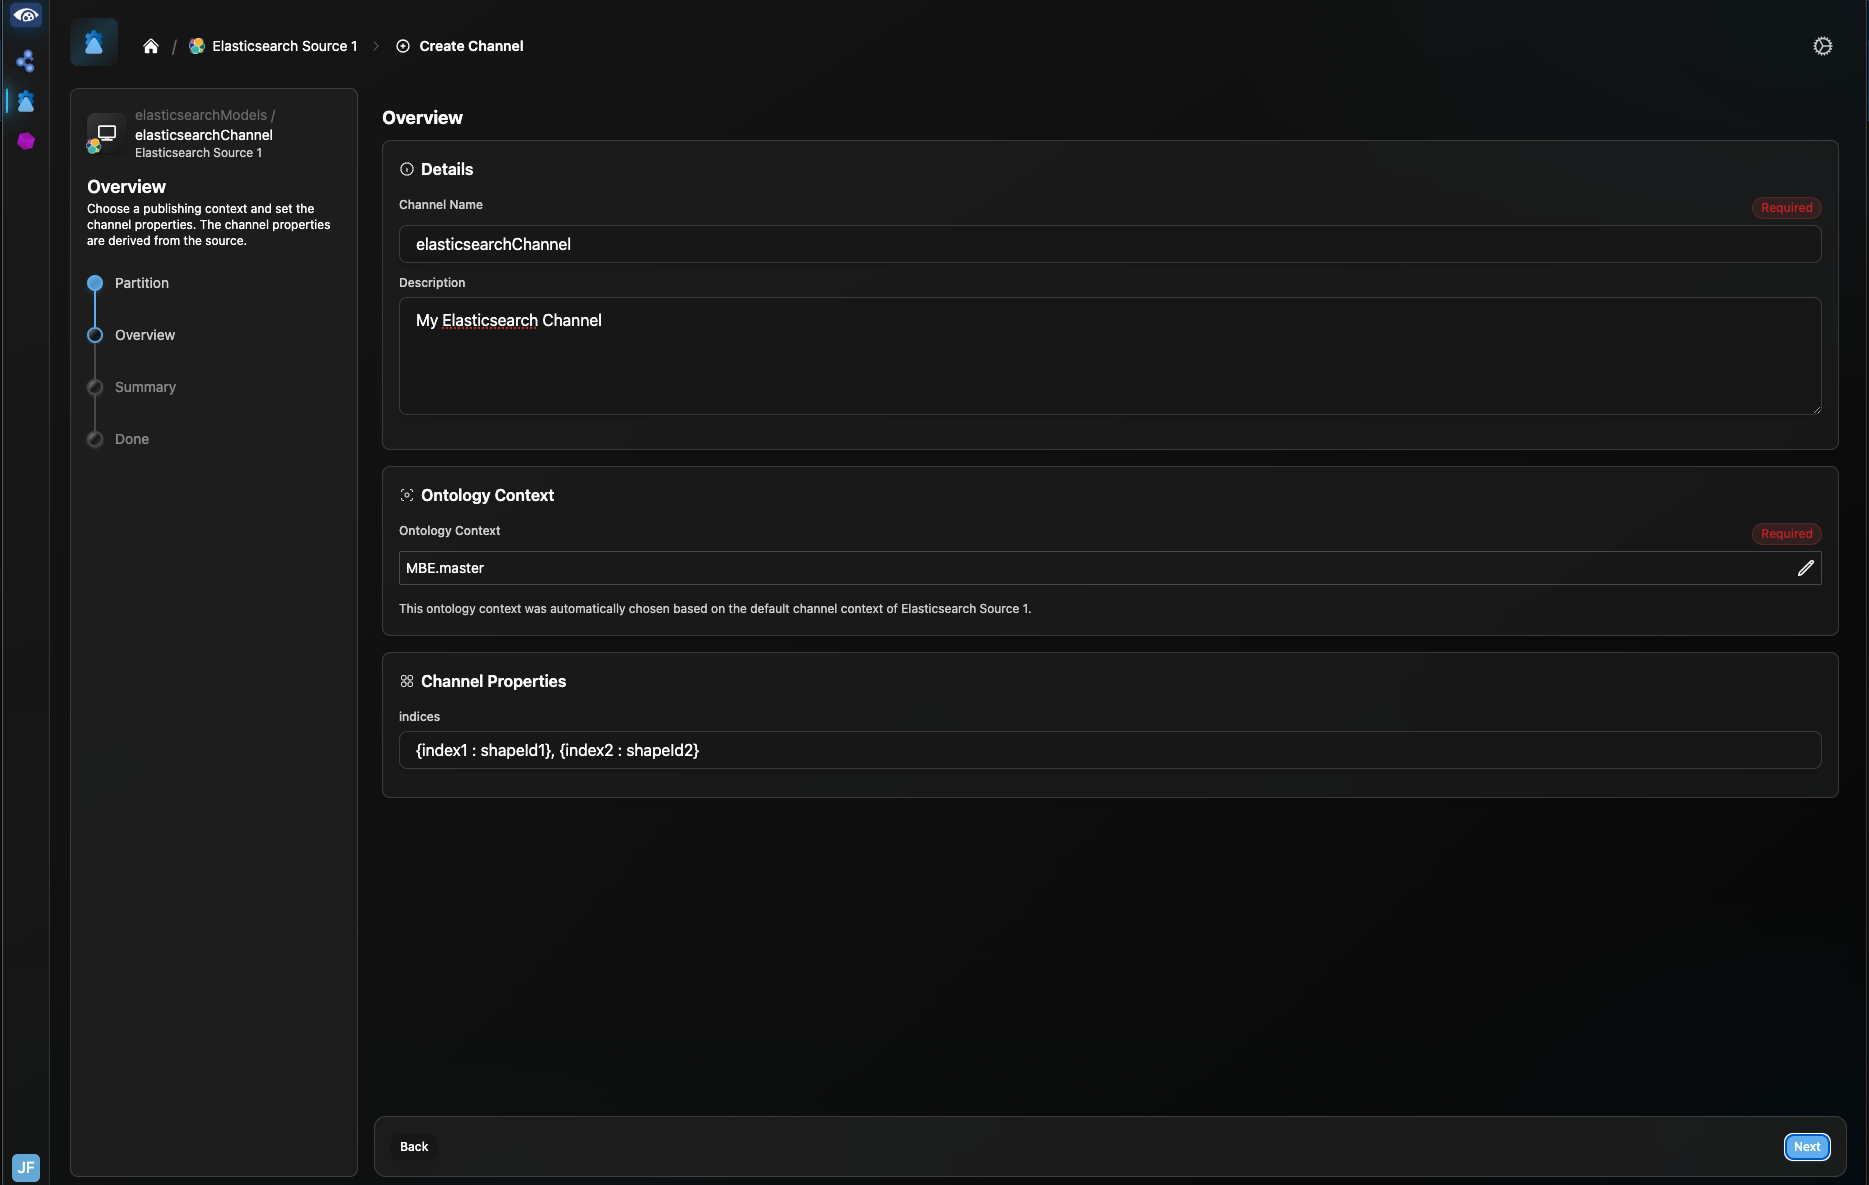Jump to the Summary wizard step
This screenshot has width=1869, height=1185.
coord(145,387)
